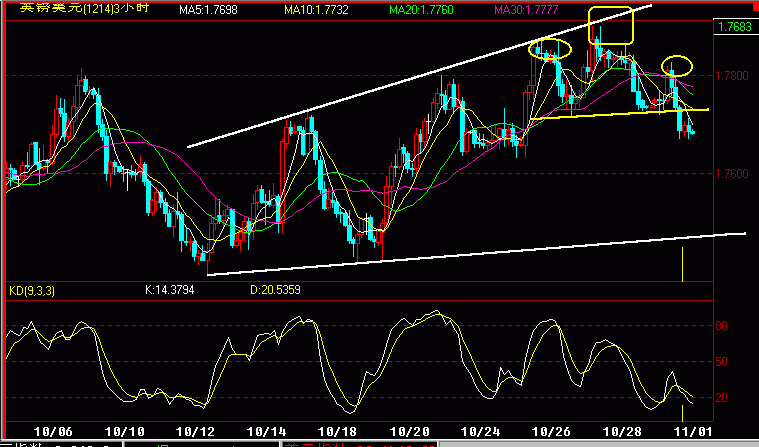Click the KD(9,3,3) indicator name
This screenshot has height=447, width=759.
coord(32,291)
